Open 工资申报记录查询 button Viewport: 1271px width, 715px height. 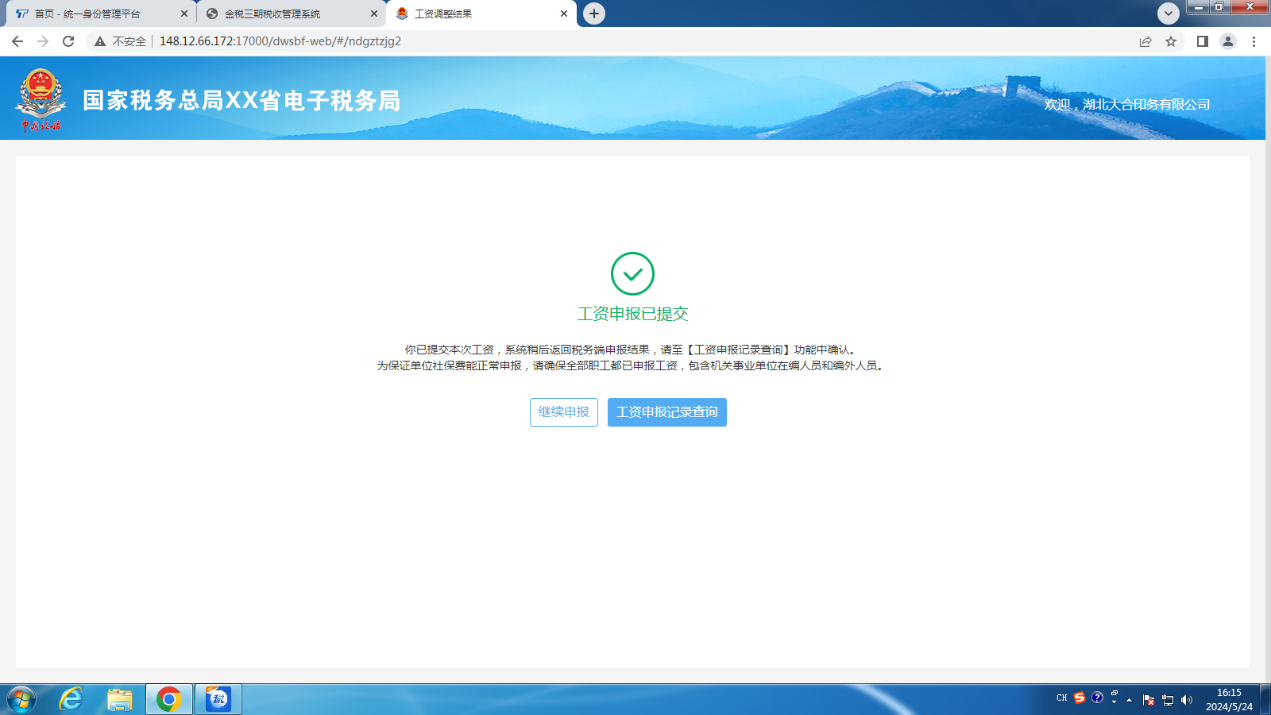(667, 412)
